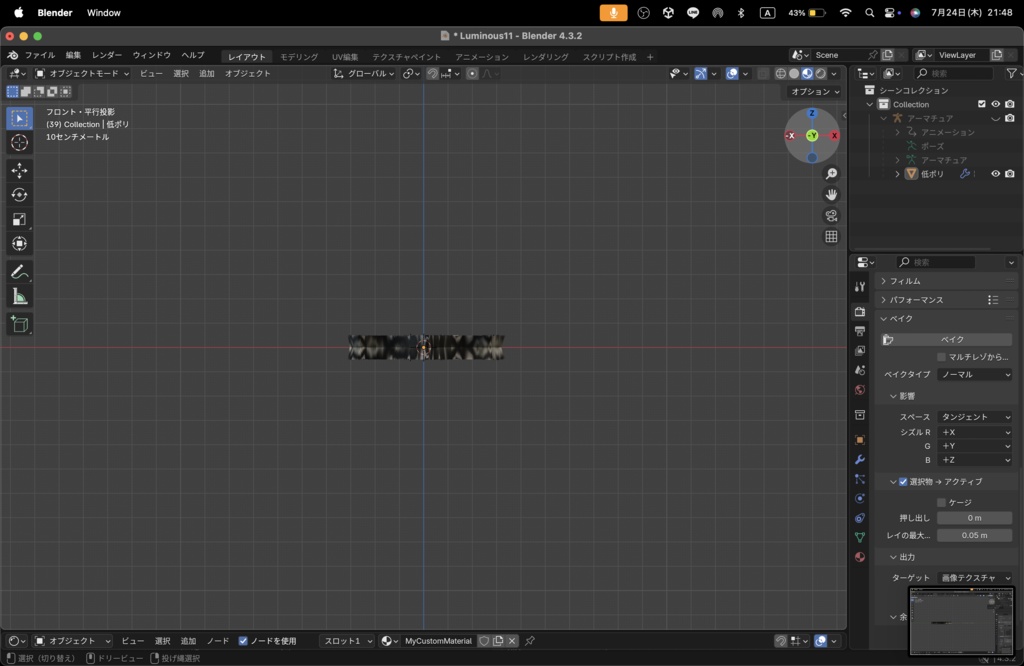Activate the Annotate pencil tool
The height and width of the screenshot is (666, 1024).
tap(20, 272)
